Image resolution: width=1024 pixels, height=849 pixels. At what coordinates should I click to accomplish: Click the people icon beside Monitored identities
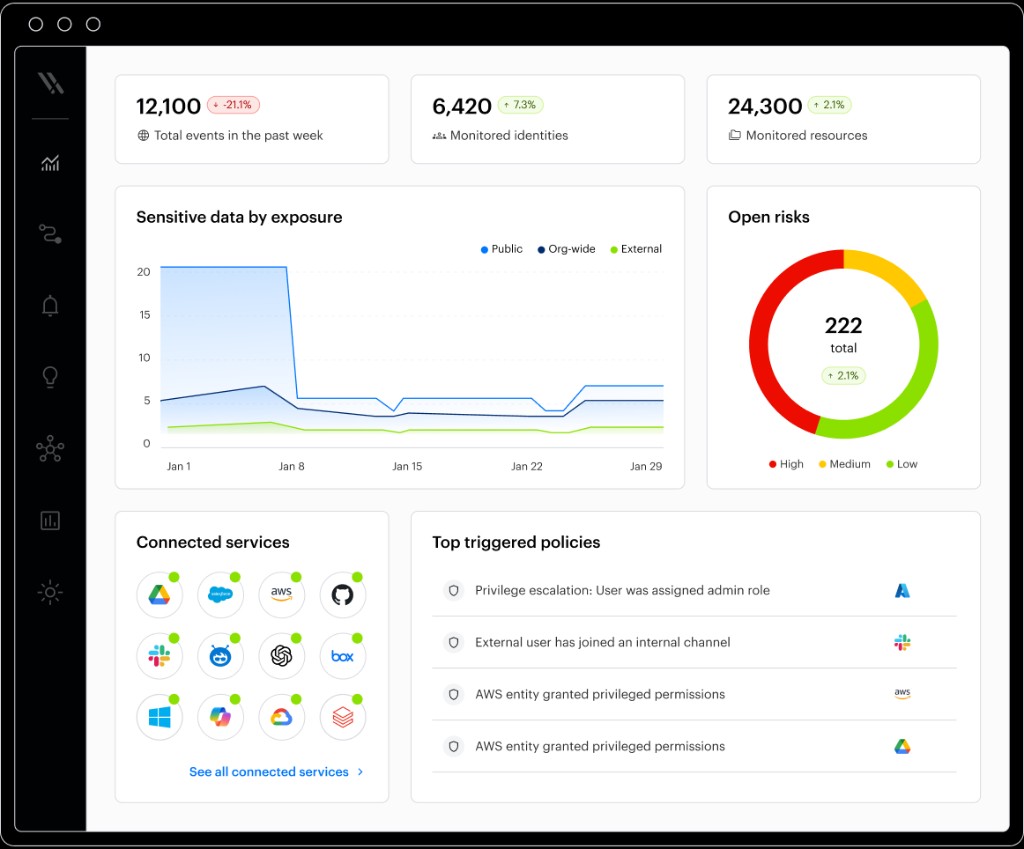click(439, 136)
